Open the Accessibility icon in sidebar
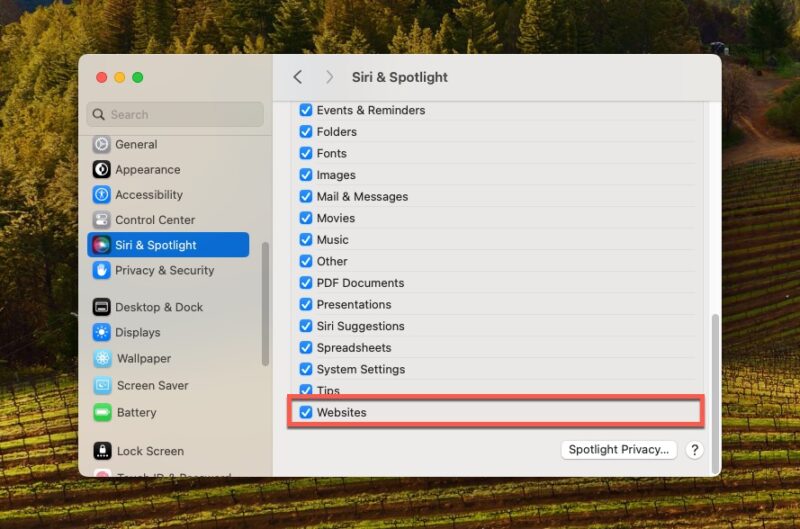Screen dimensions: 800x529 pyautogui.click(x=102, y=194)
